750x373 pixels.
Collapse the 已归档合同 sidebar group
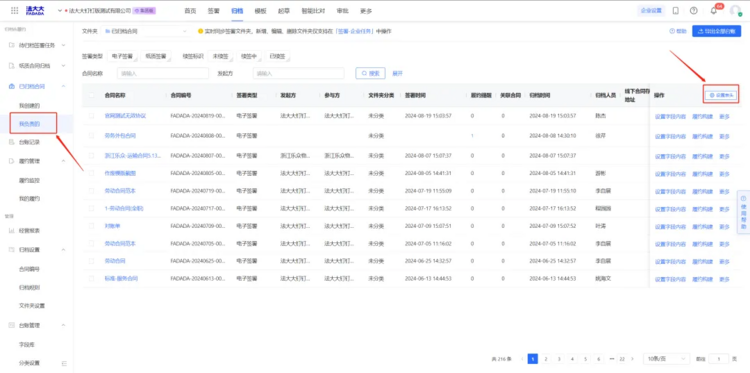pos(64,86)
